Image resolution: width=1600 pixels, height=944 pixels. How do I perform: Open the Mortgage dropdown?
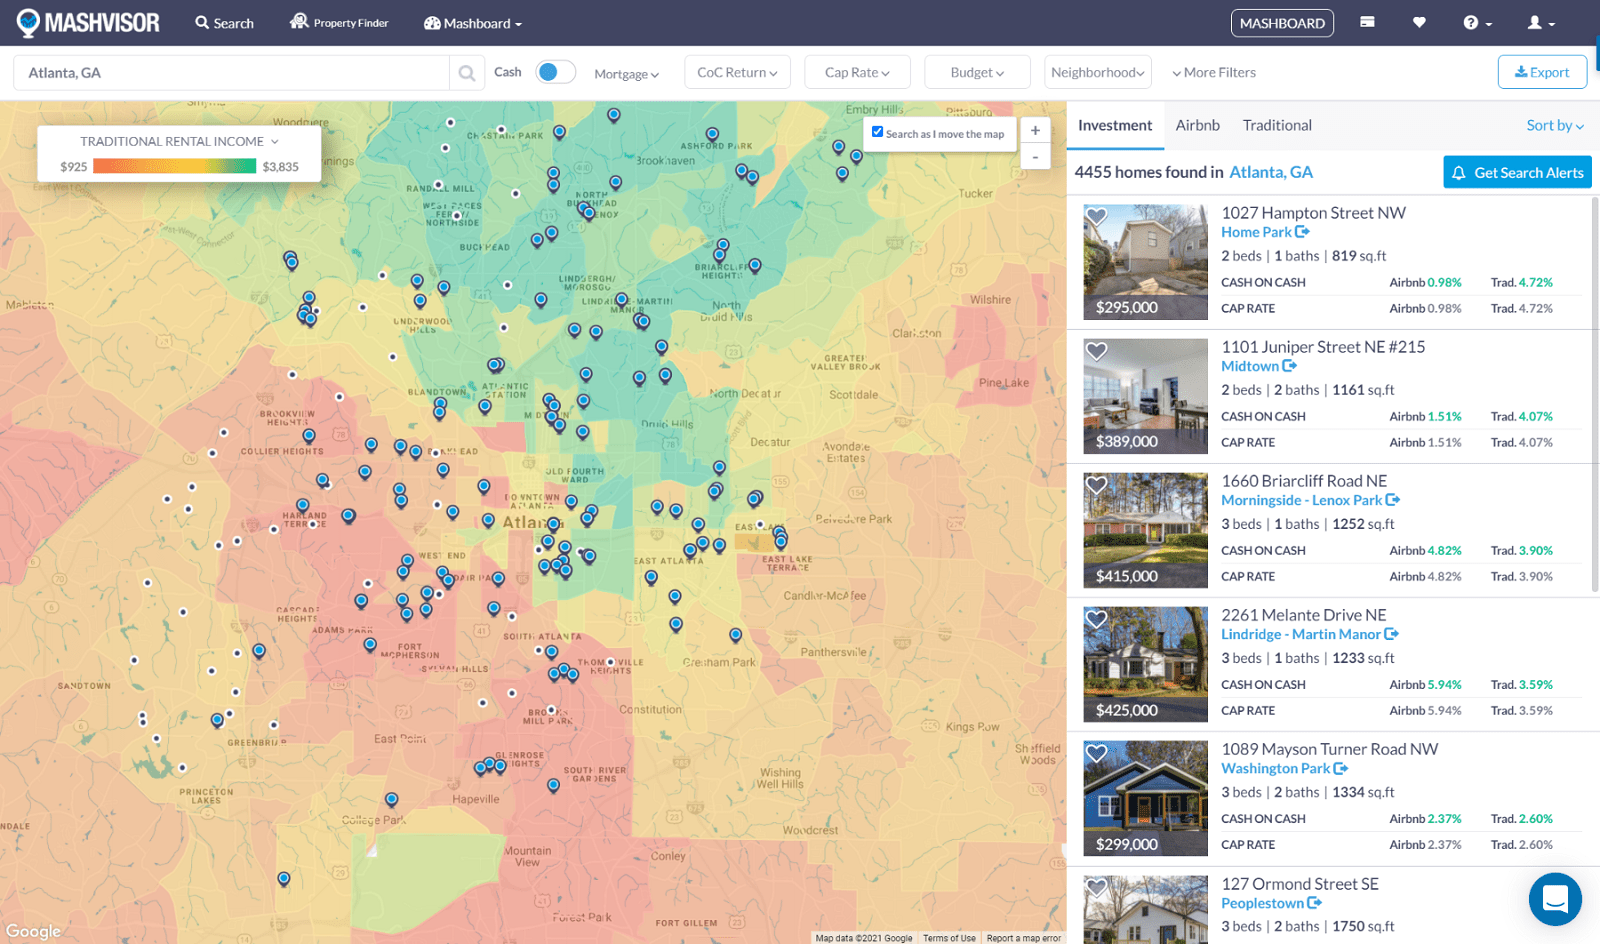coord(627,73)
